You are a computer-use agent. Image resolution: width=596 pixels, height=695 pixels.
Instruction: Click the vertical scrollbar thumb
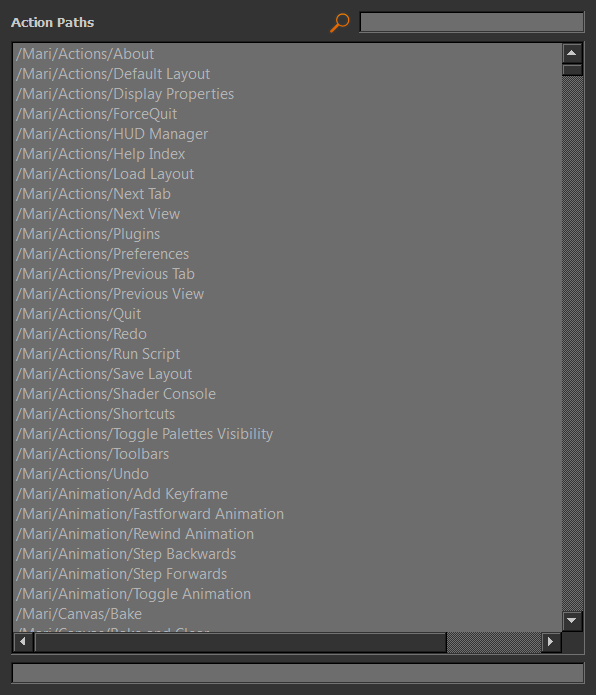tap(572, 70)
